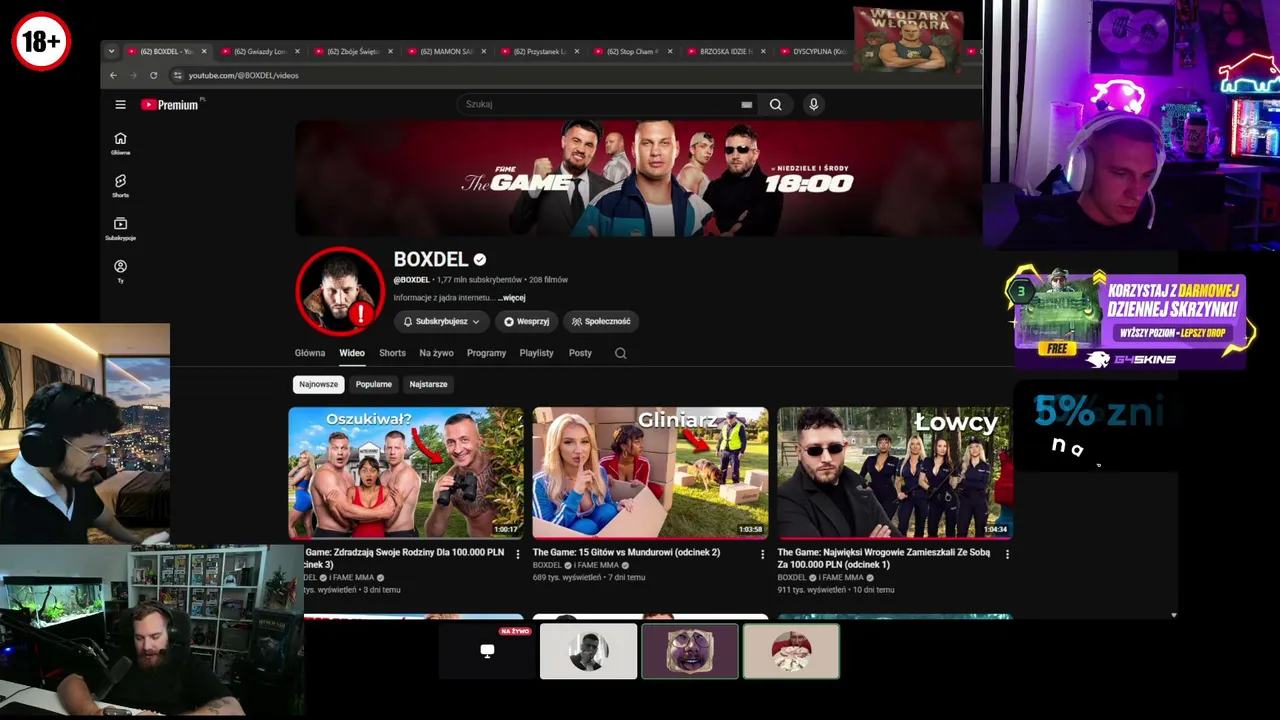The image size is (1280, 720).
Task: Go back with the browser back arrow
Action: coord(113,75)
